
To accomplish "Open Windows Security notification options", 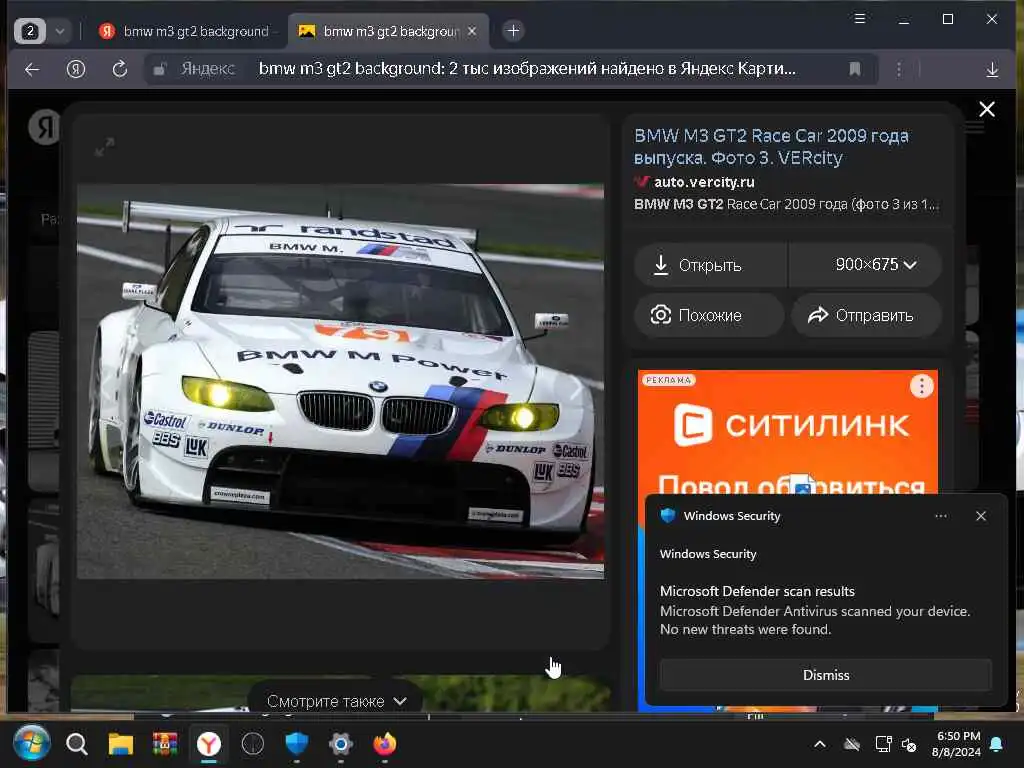I will click(940, 516).
